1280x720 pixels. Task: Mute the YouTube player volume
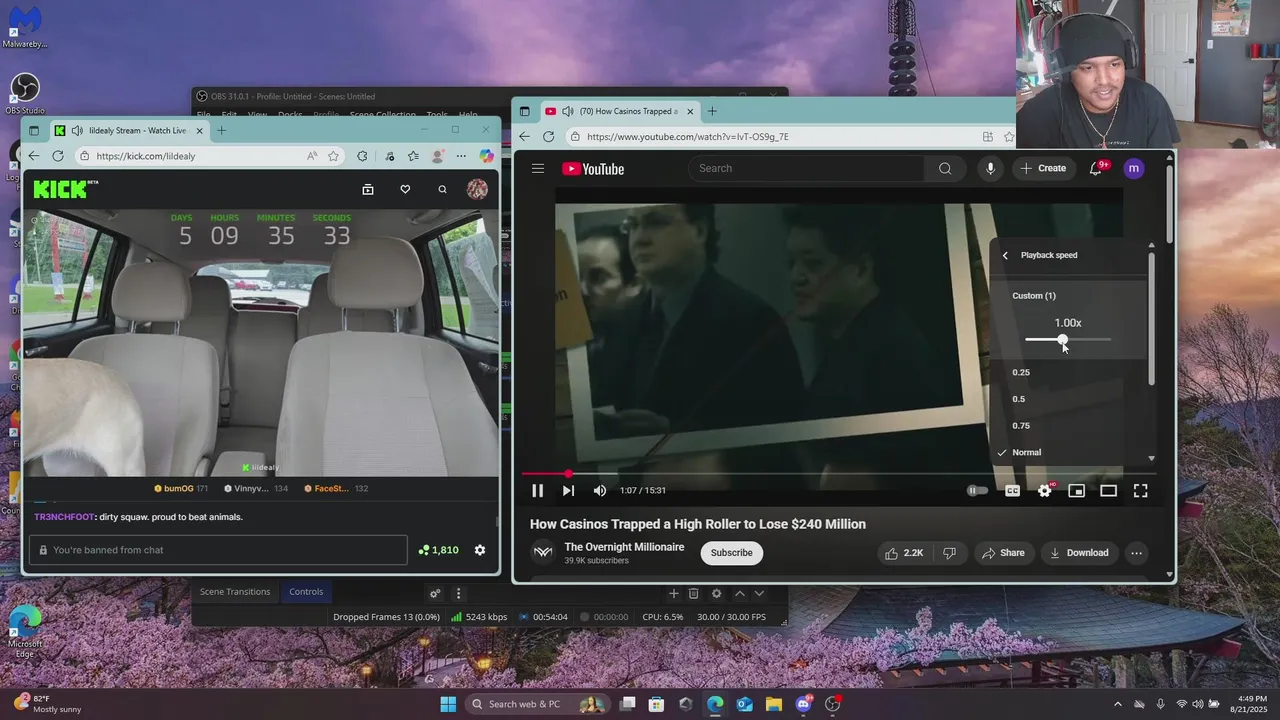pyautogui.click(x=600, y=491)
